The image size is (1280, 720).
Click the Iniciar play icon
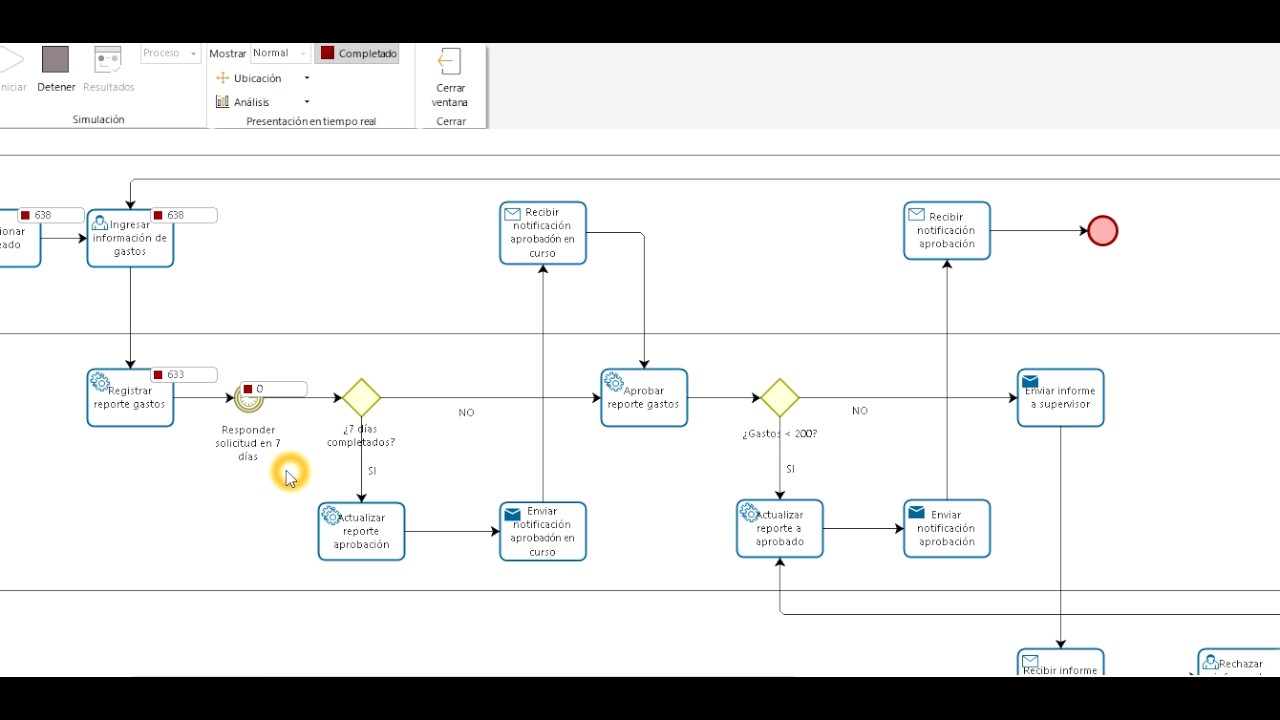[x=10, y=60]
